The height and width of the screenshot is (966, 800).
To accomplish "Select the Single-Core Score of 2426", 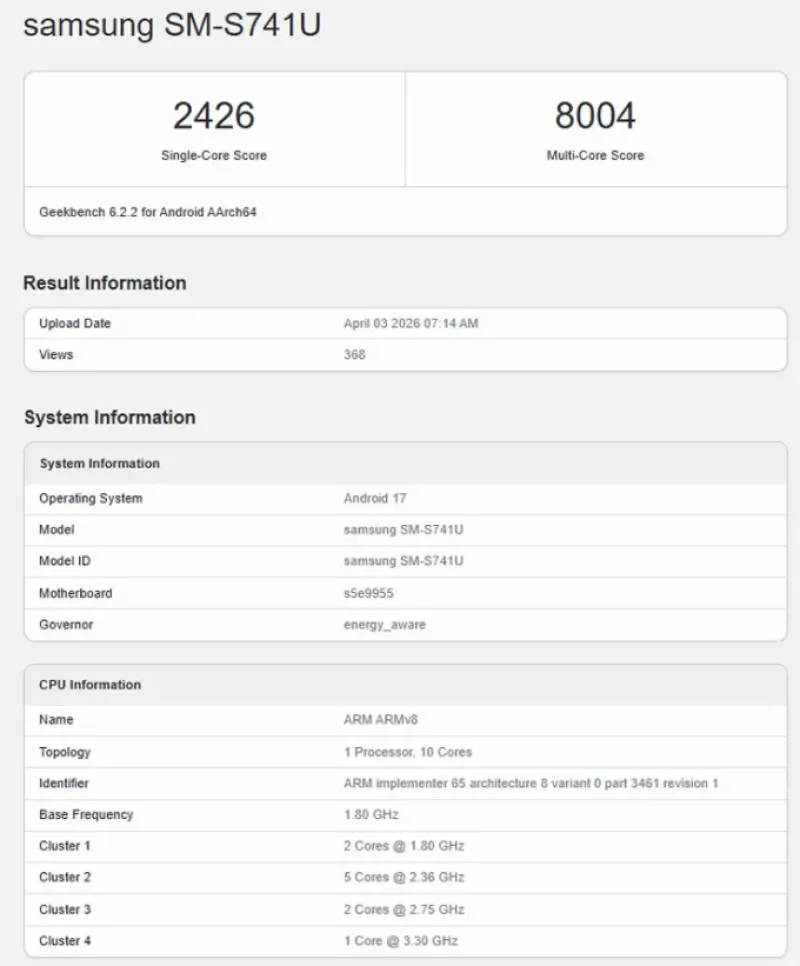I will 214,115.
